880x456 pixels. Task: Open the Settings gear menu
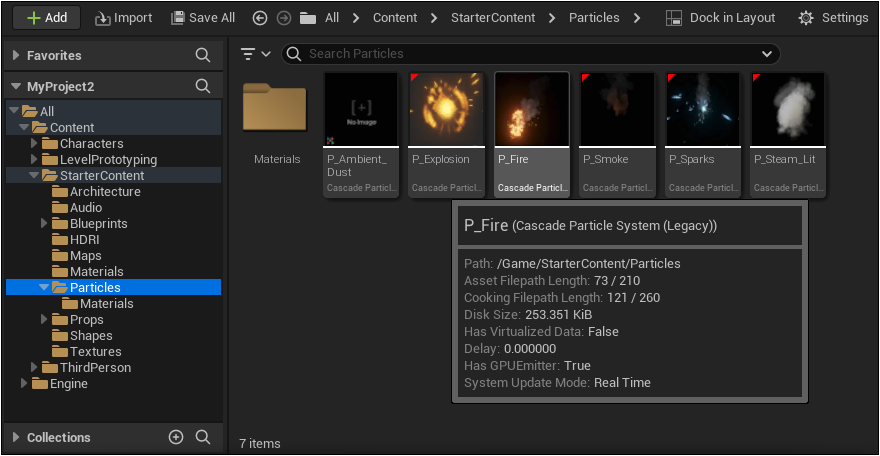click(x=833, y=18)
